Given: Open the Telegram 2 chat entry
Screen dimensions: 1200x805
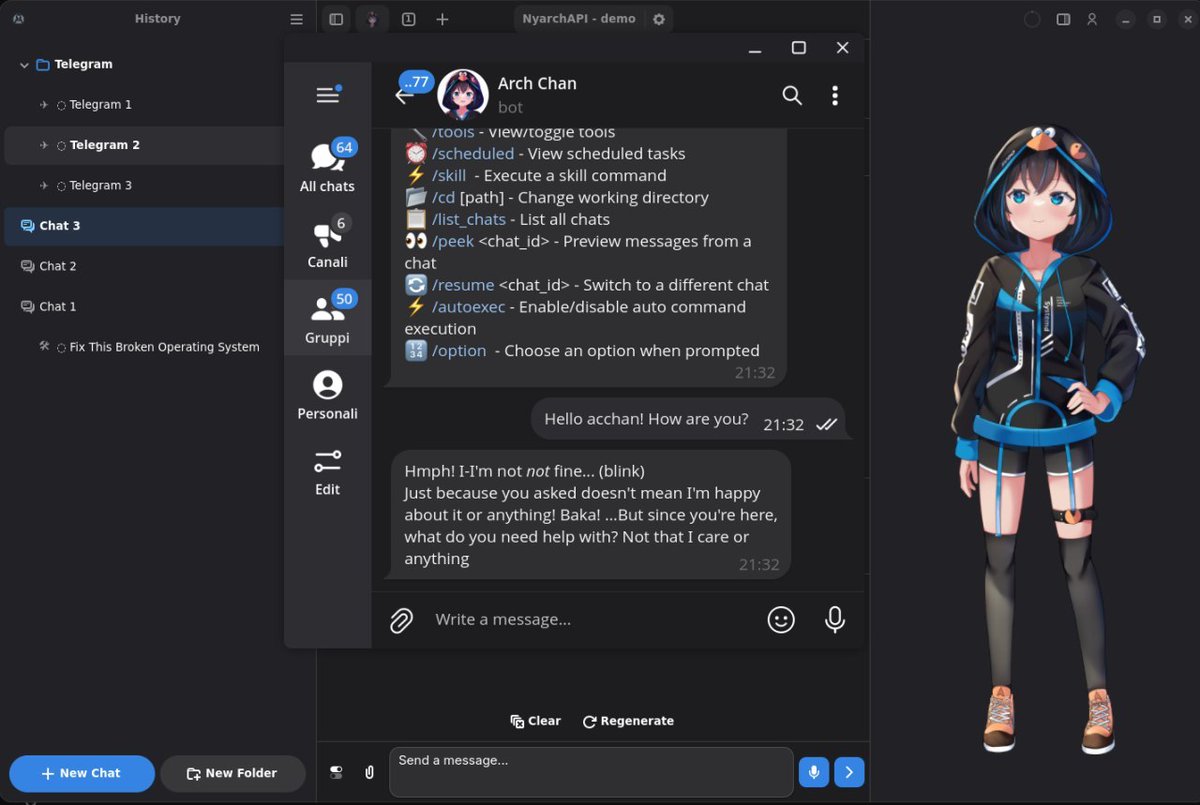Looking at the screenshot, I should tap(104, 145).
